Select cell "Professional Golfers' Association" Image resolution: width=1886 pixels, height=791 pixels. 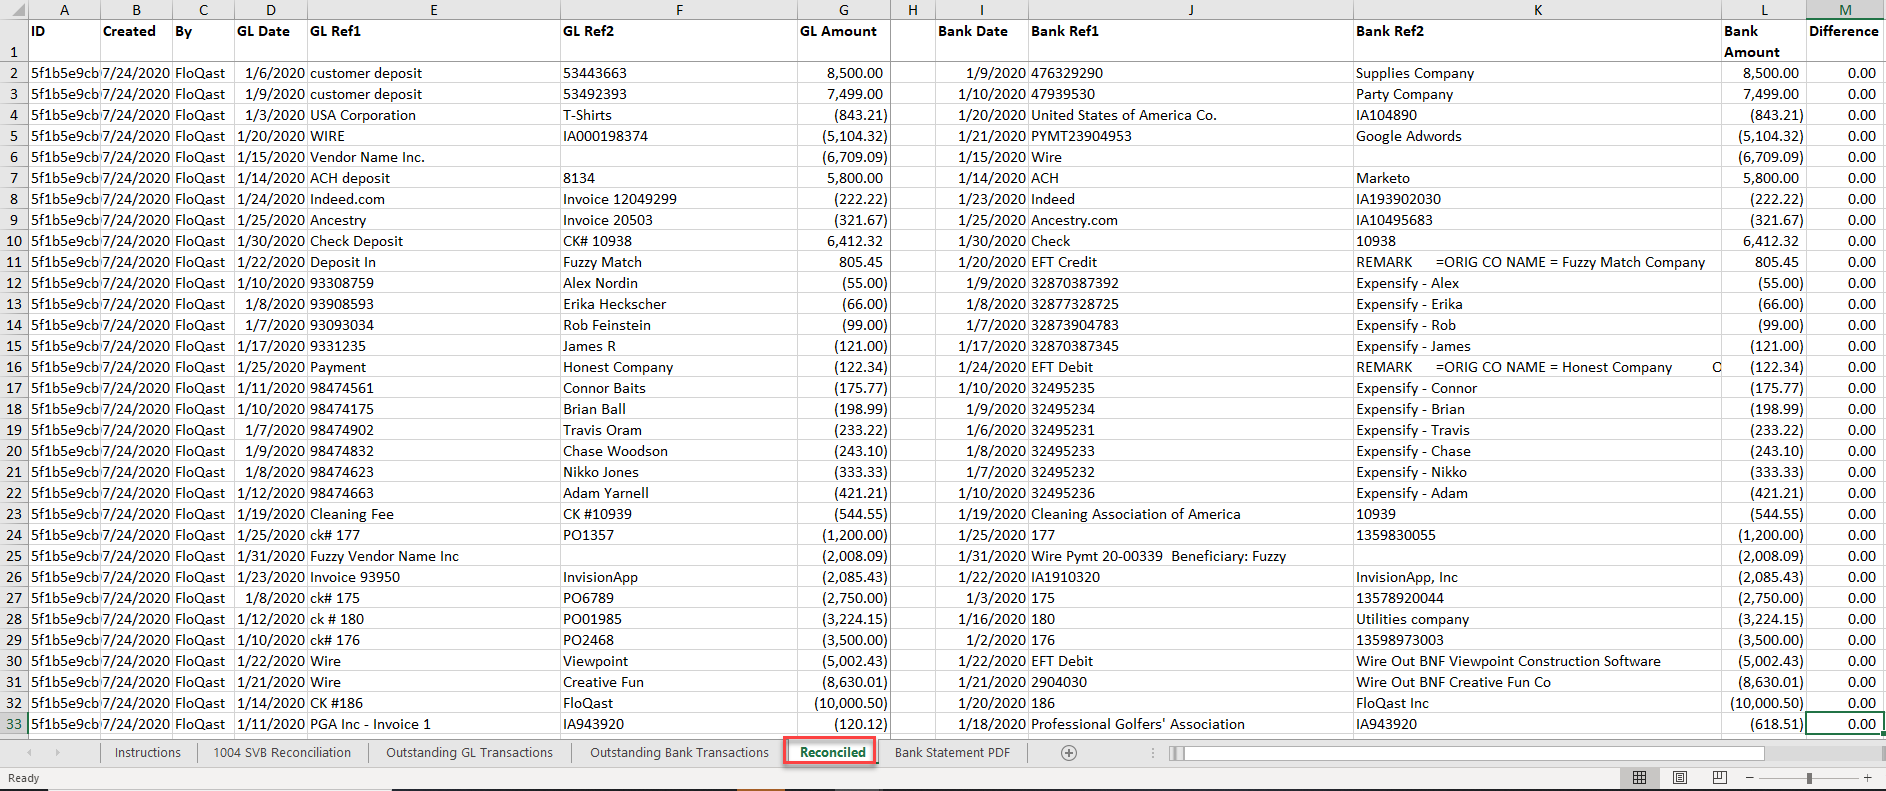(x=1191, y=724)
